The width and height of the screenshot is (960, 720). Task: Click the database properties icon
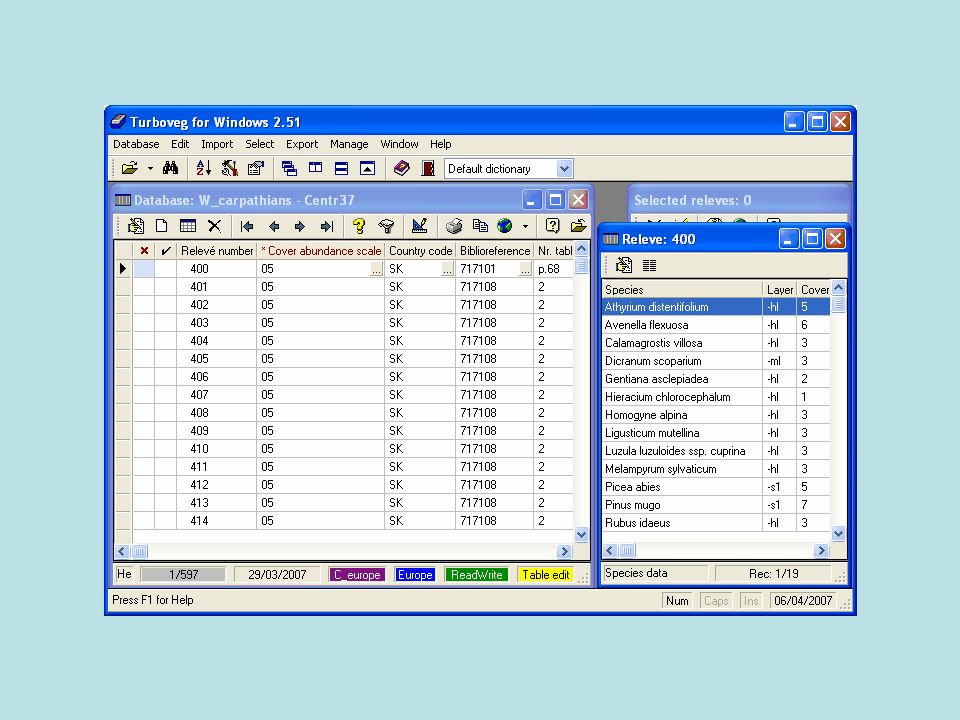(x=255, y=168)
